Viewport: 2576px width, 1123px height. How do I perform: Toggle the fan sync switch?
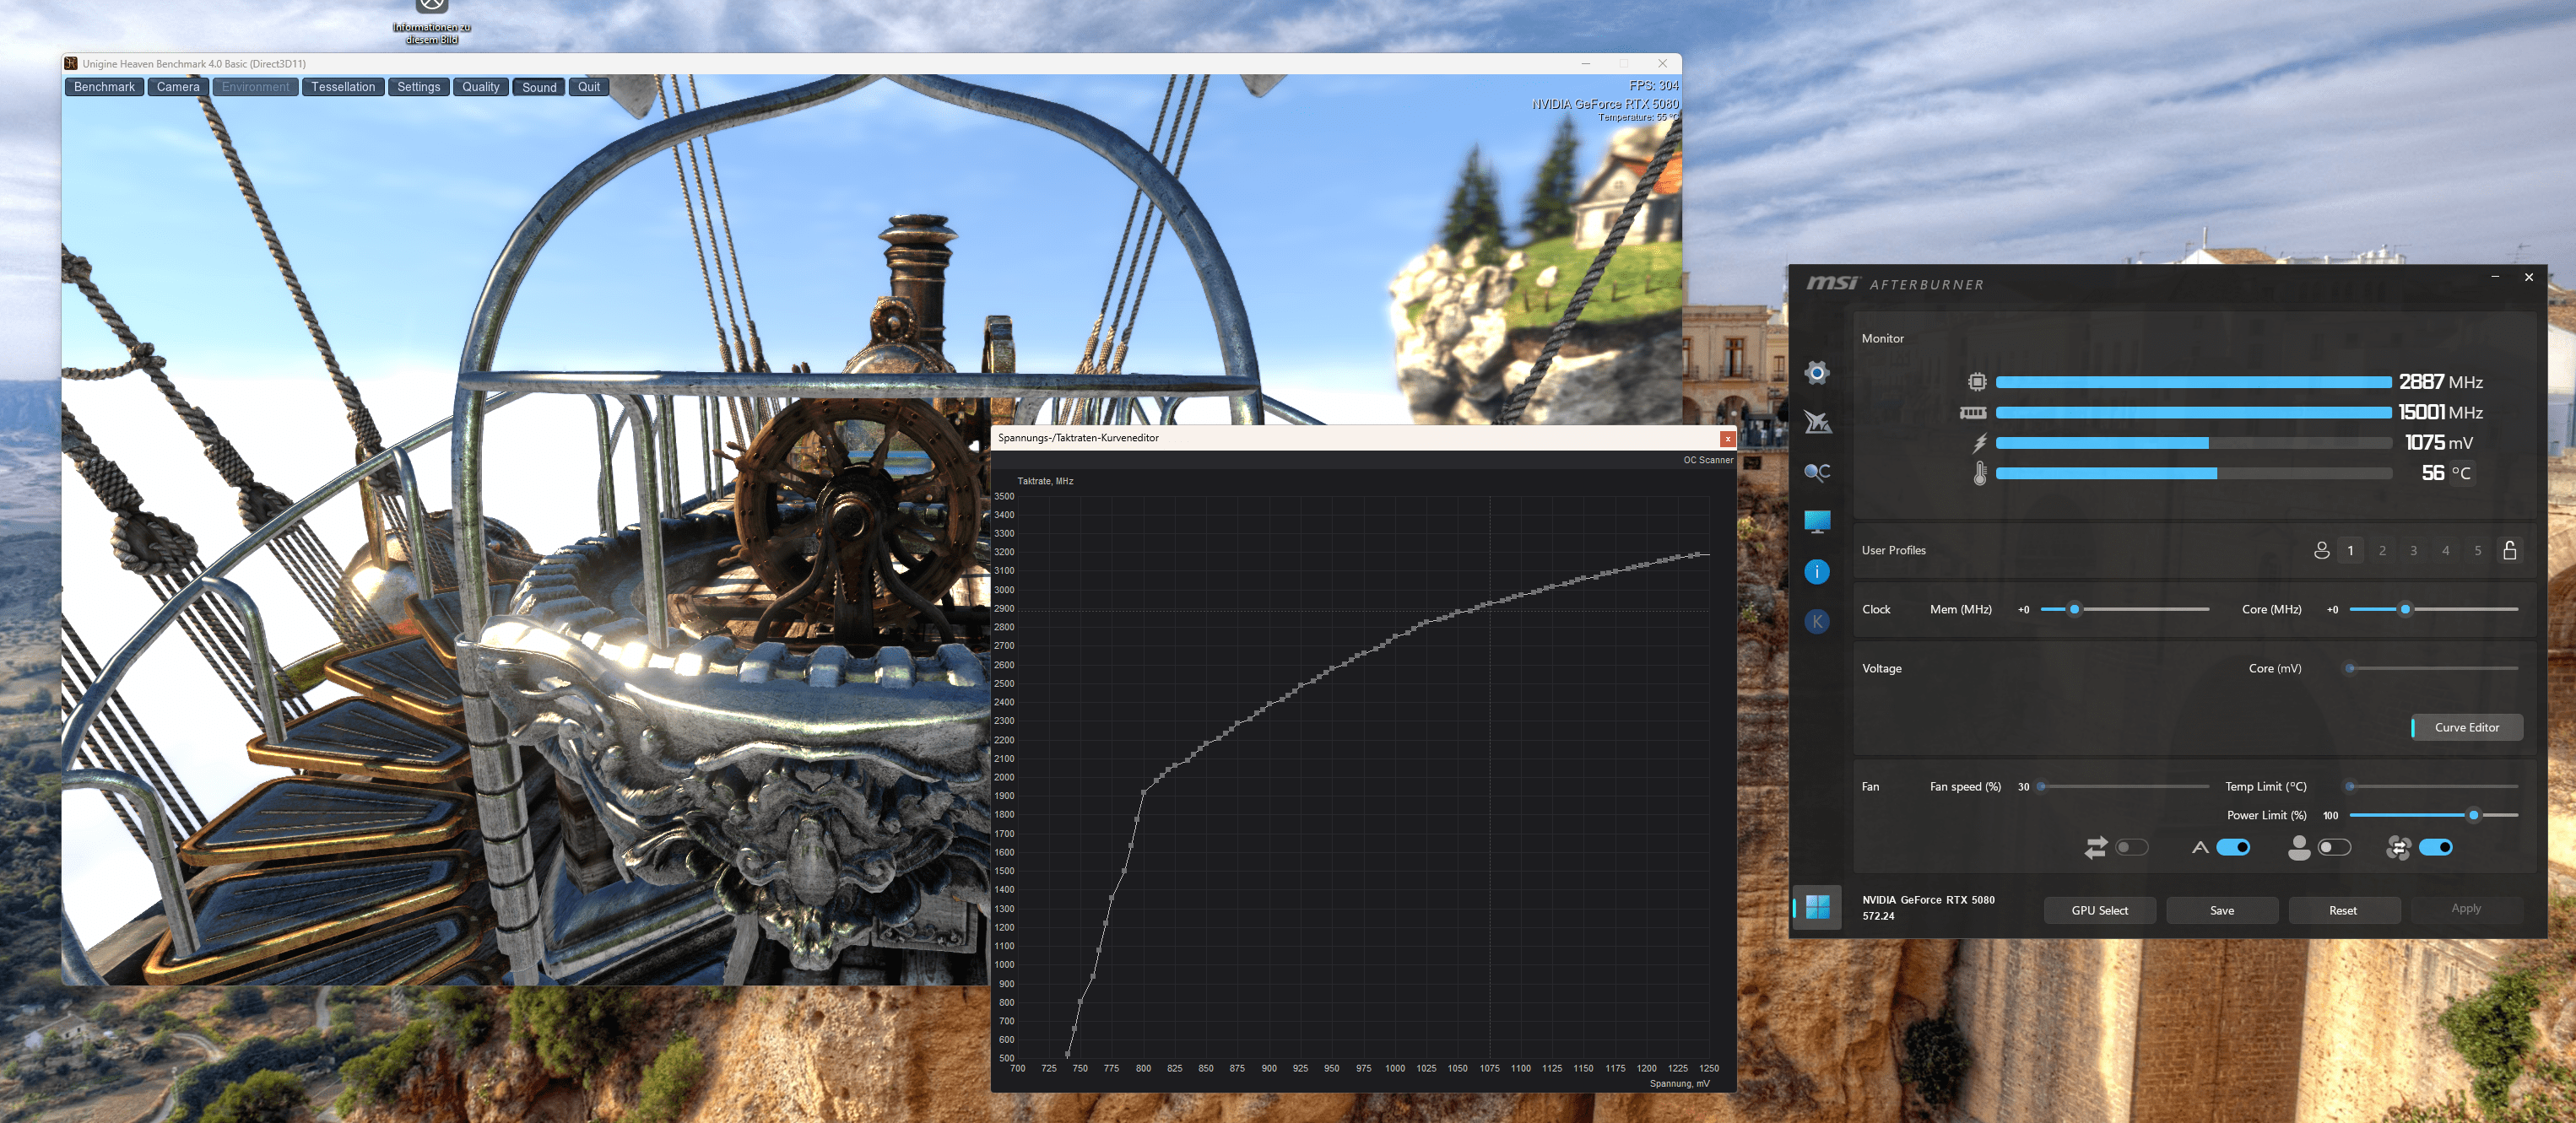(2435, 848)
